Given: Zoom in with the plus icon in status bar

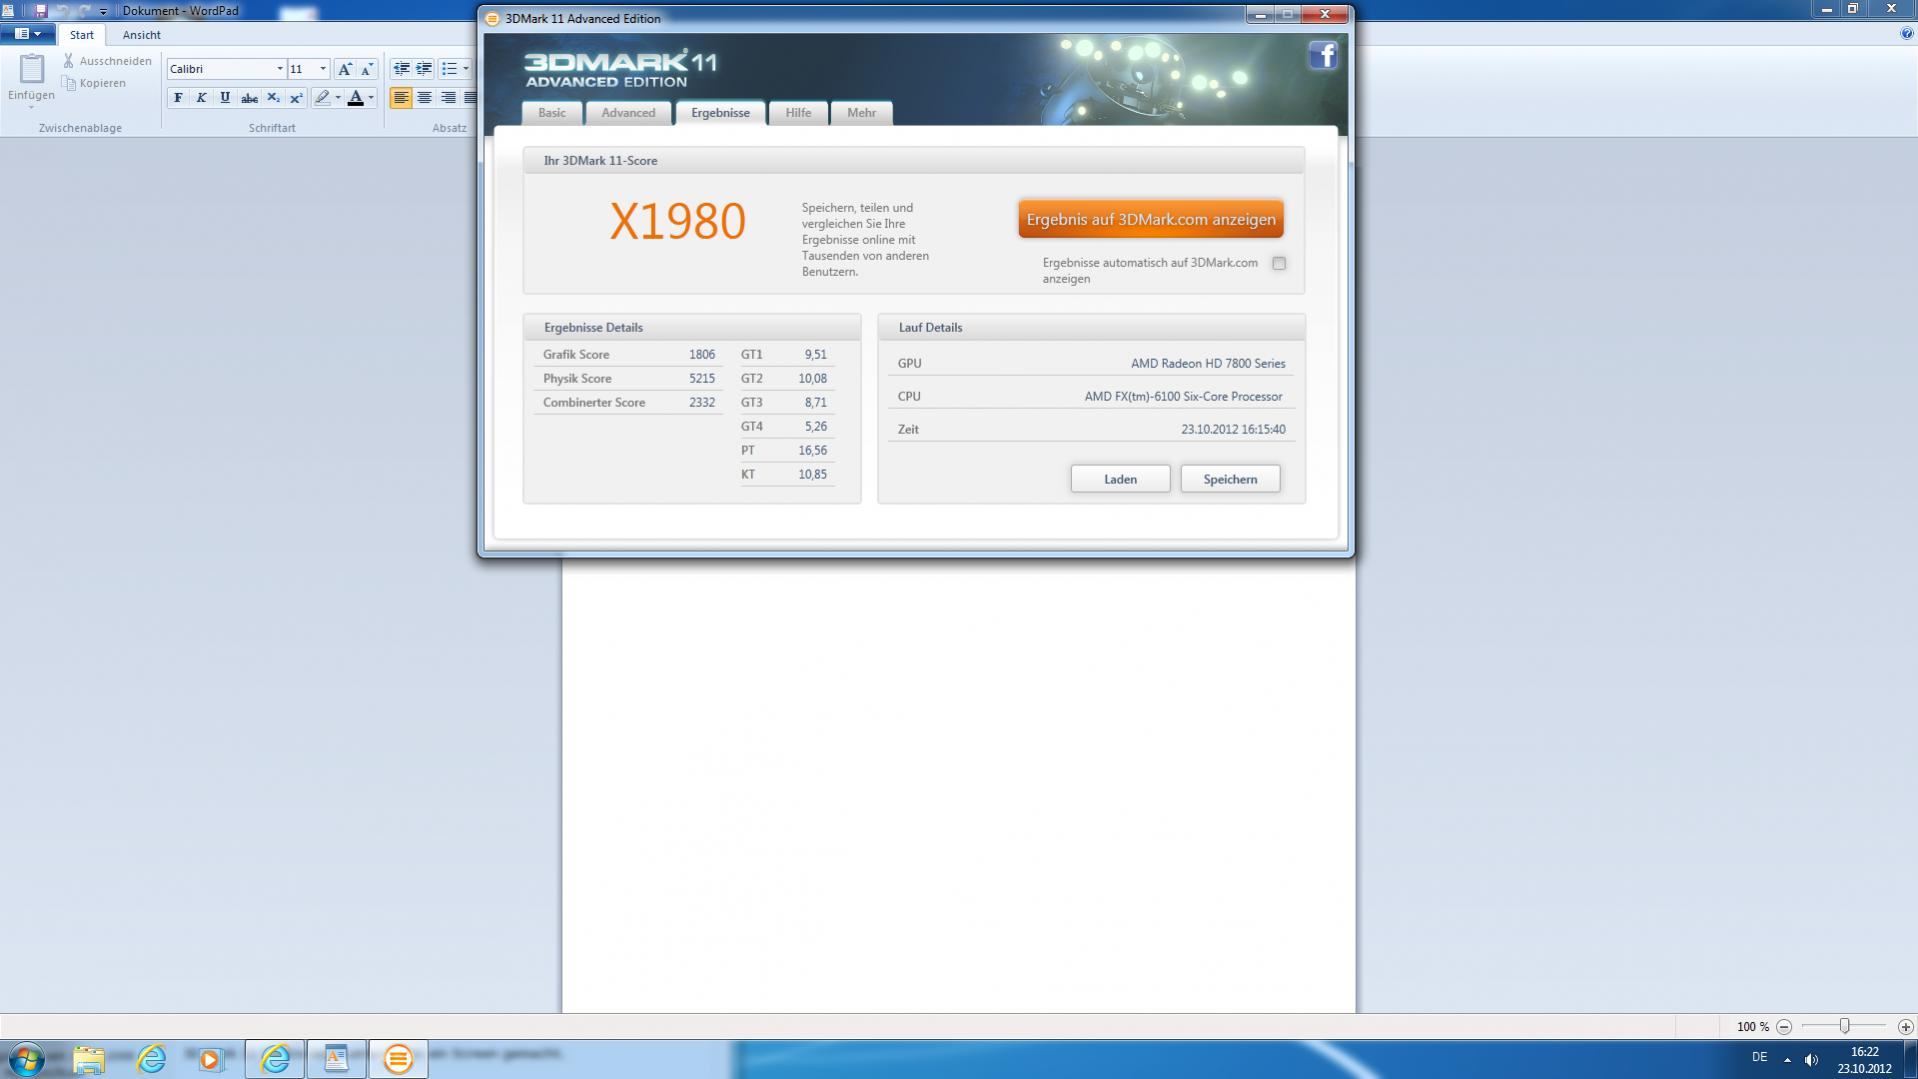Looking at the screenshot, I should pos(1905,1027).
